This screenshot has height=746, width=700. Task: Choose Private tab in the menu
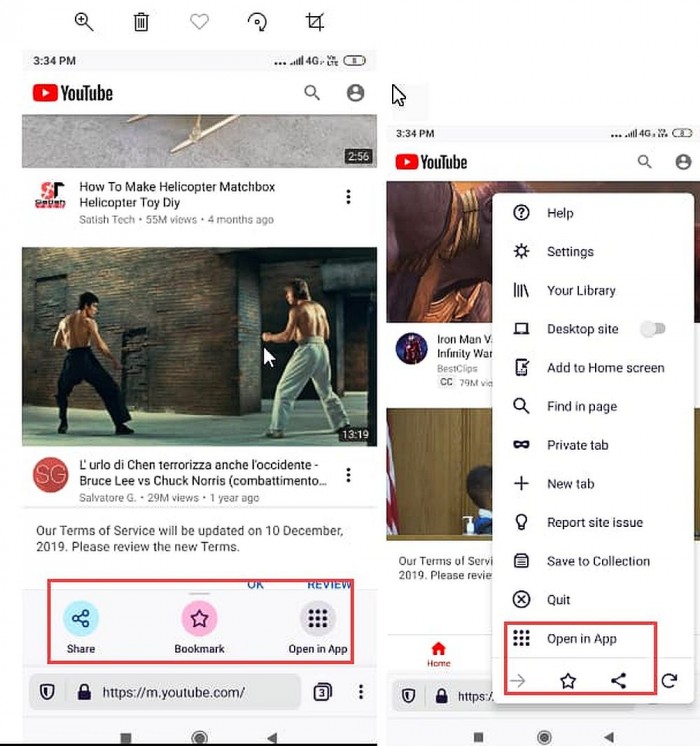pyautogui.click(x=577, y=445)
